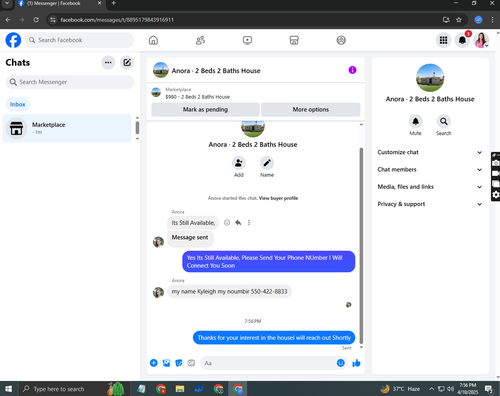Open the emoji picker in message box

click(340, 363)
